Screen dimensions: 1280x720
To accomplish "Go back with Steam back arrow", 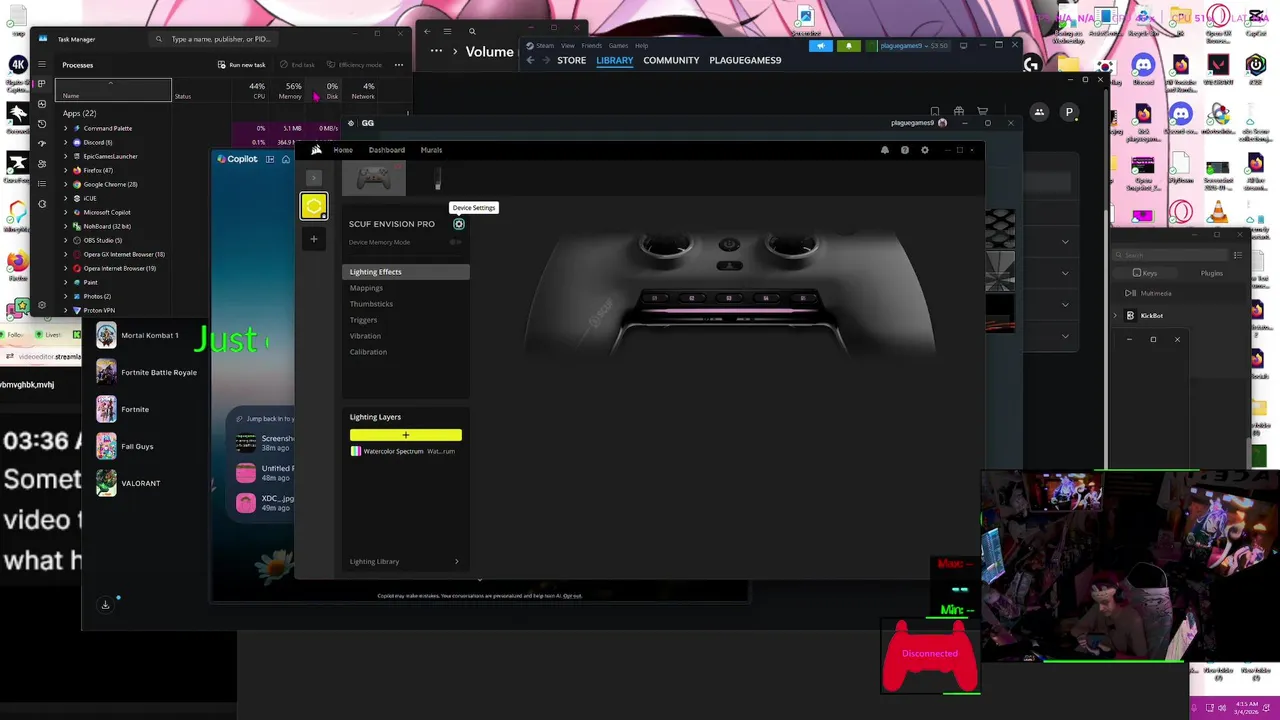I will pyautogui.click(x=531, y=60).
